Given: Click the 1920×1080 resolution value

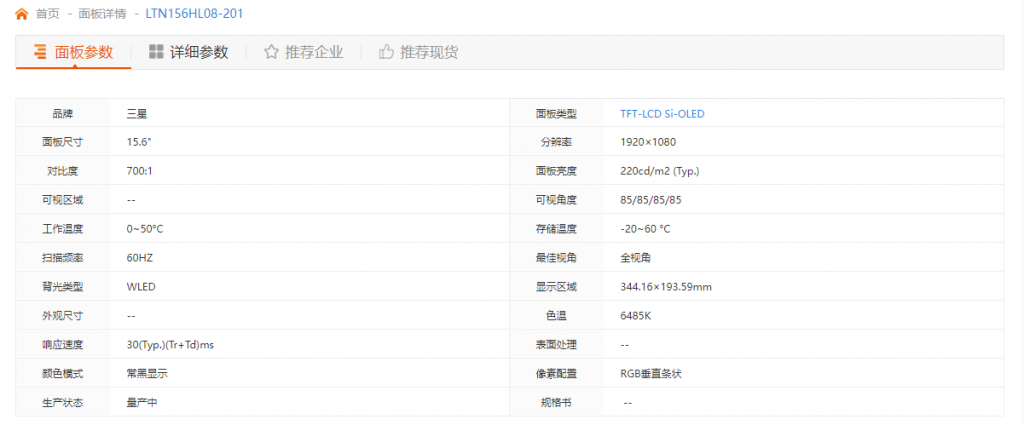Looking at the screenshot, I should coord(648,142).
